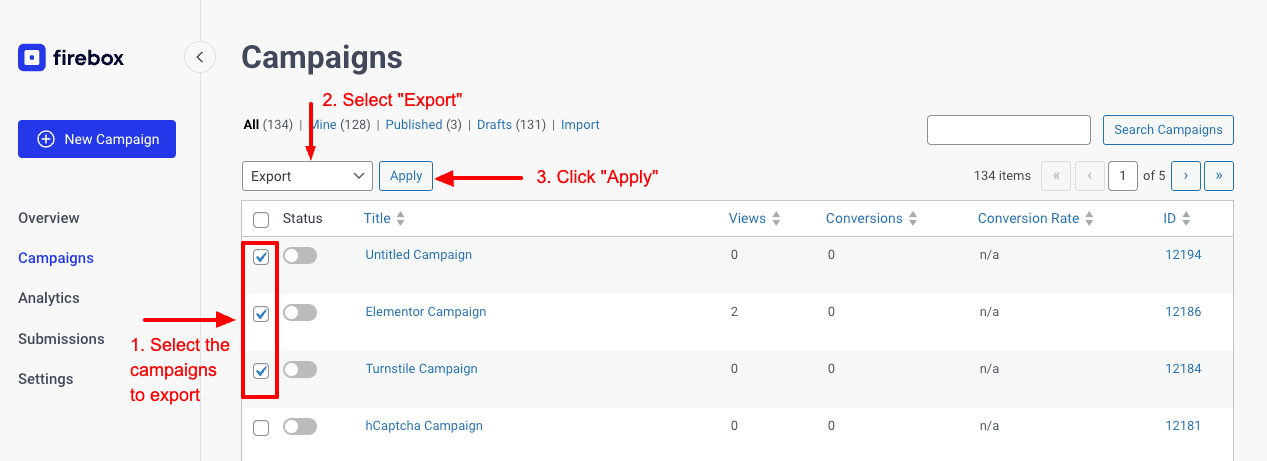
Task: Click the Conversion Rate column header
Action: [1028, 219]
